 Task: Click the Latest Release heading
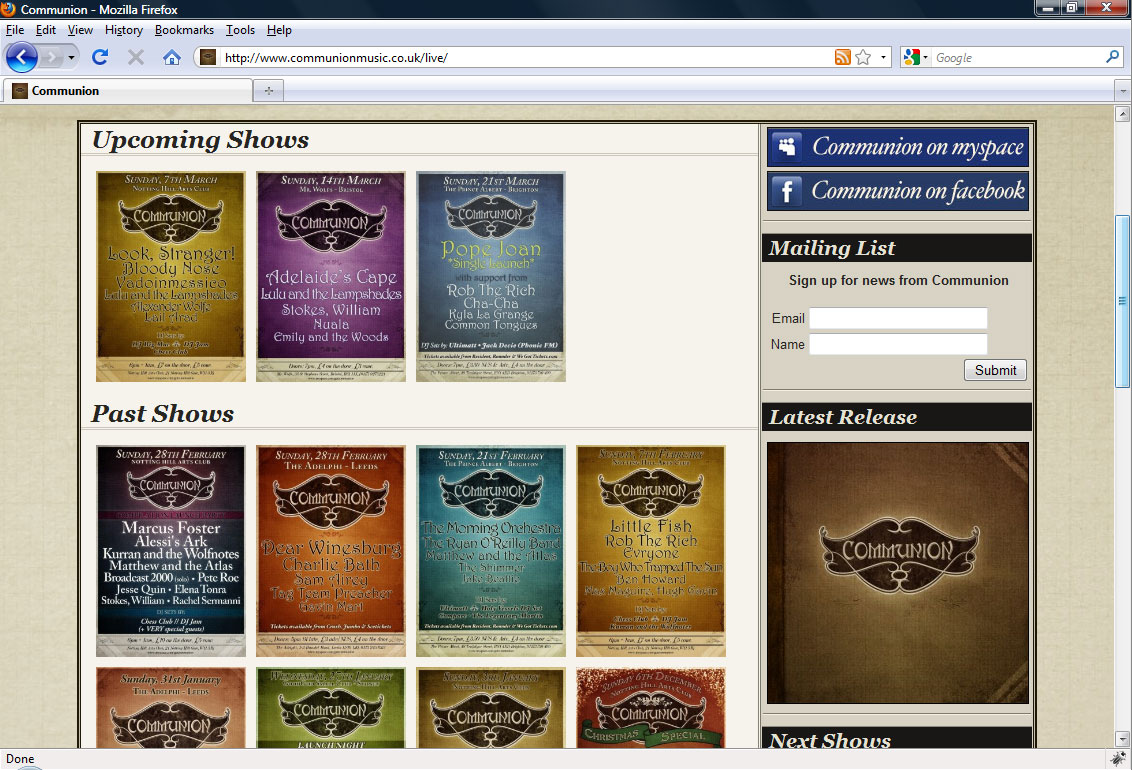tap(843, 417)
